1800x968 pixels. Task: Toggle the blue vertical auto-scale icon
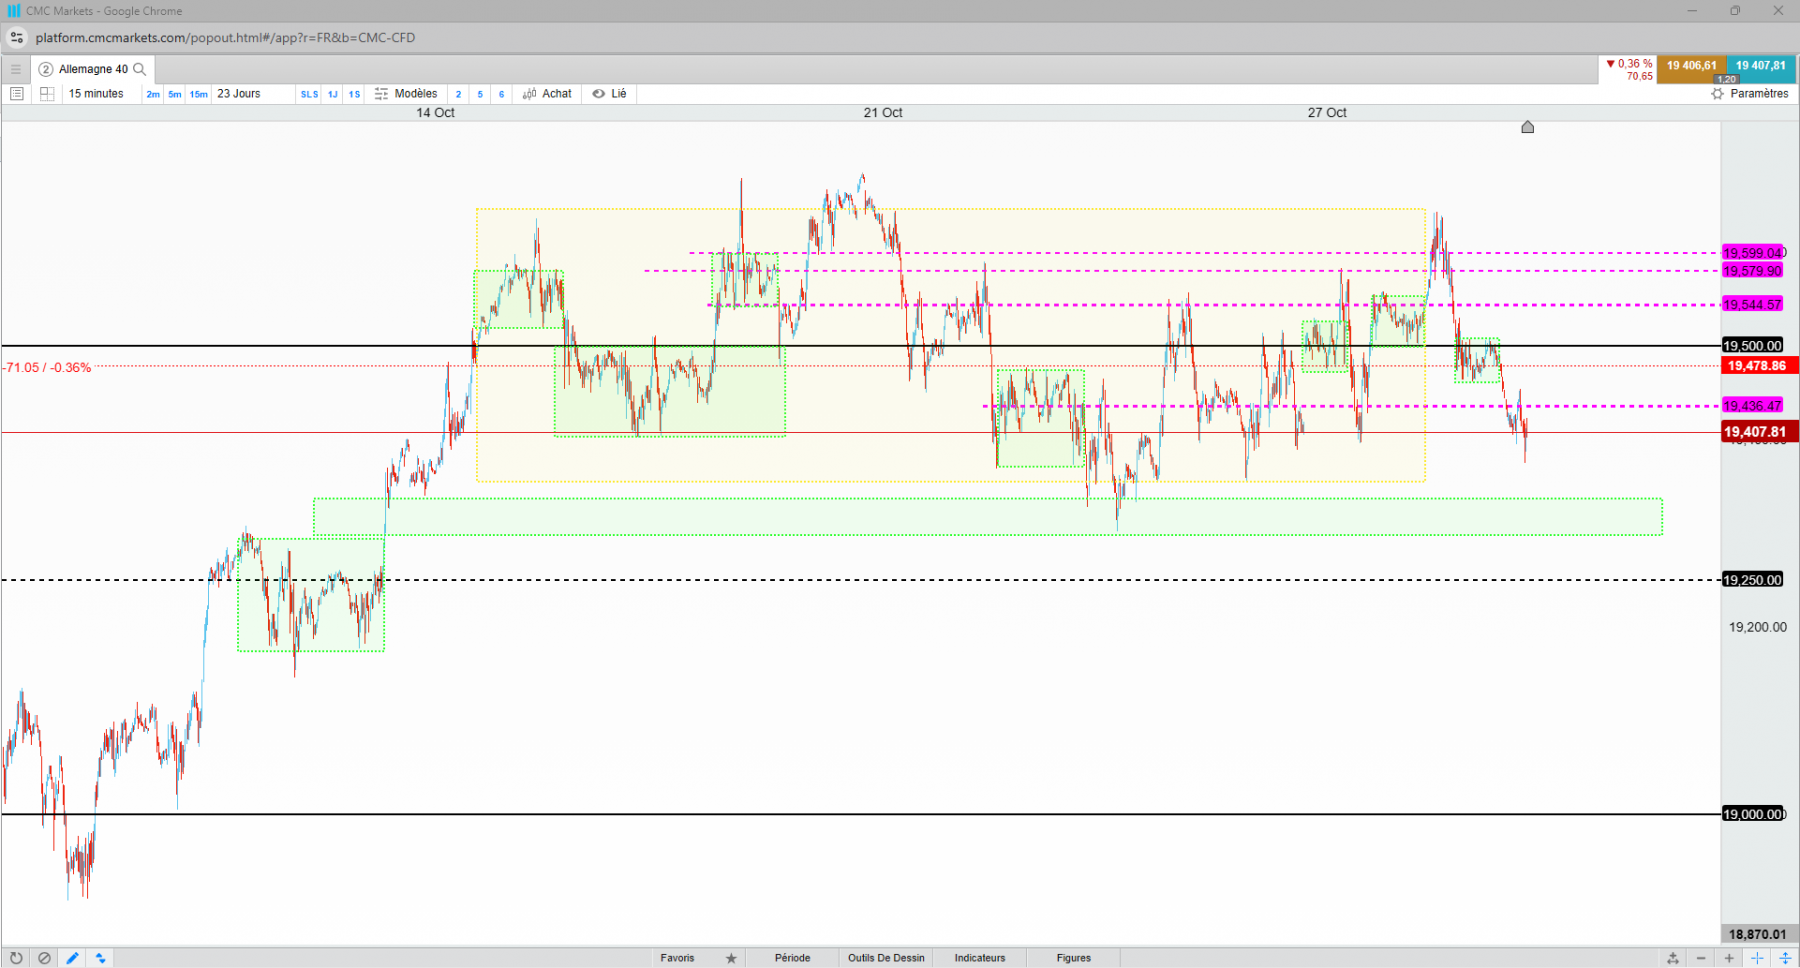(x=1785, y=958)
